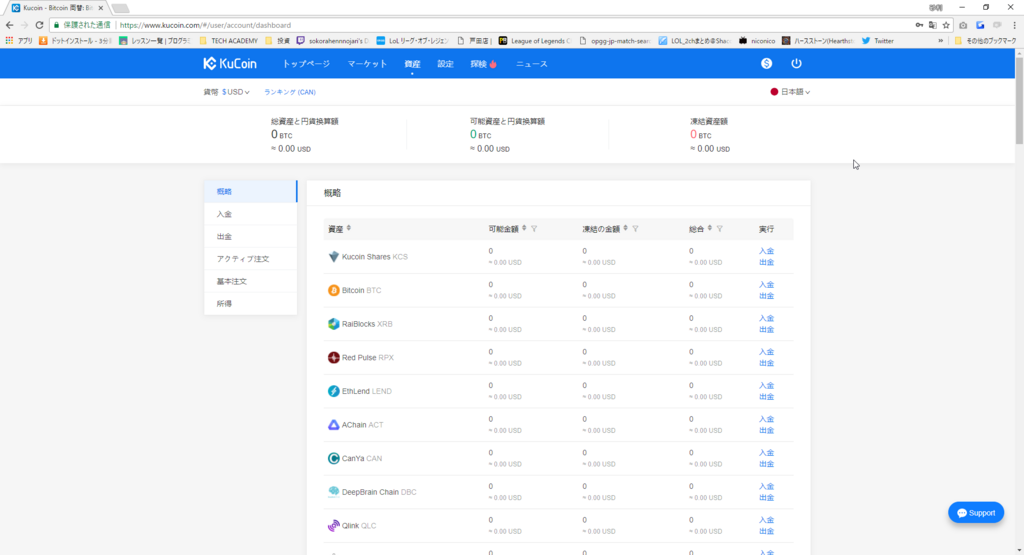Open the 日本語 language dropdown
Viewport: 1024px width, 555px height.
coord(790,92)
